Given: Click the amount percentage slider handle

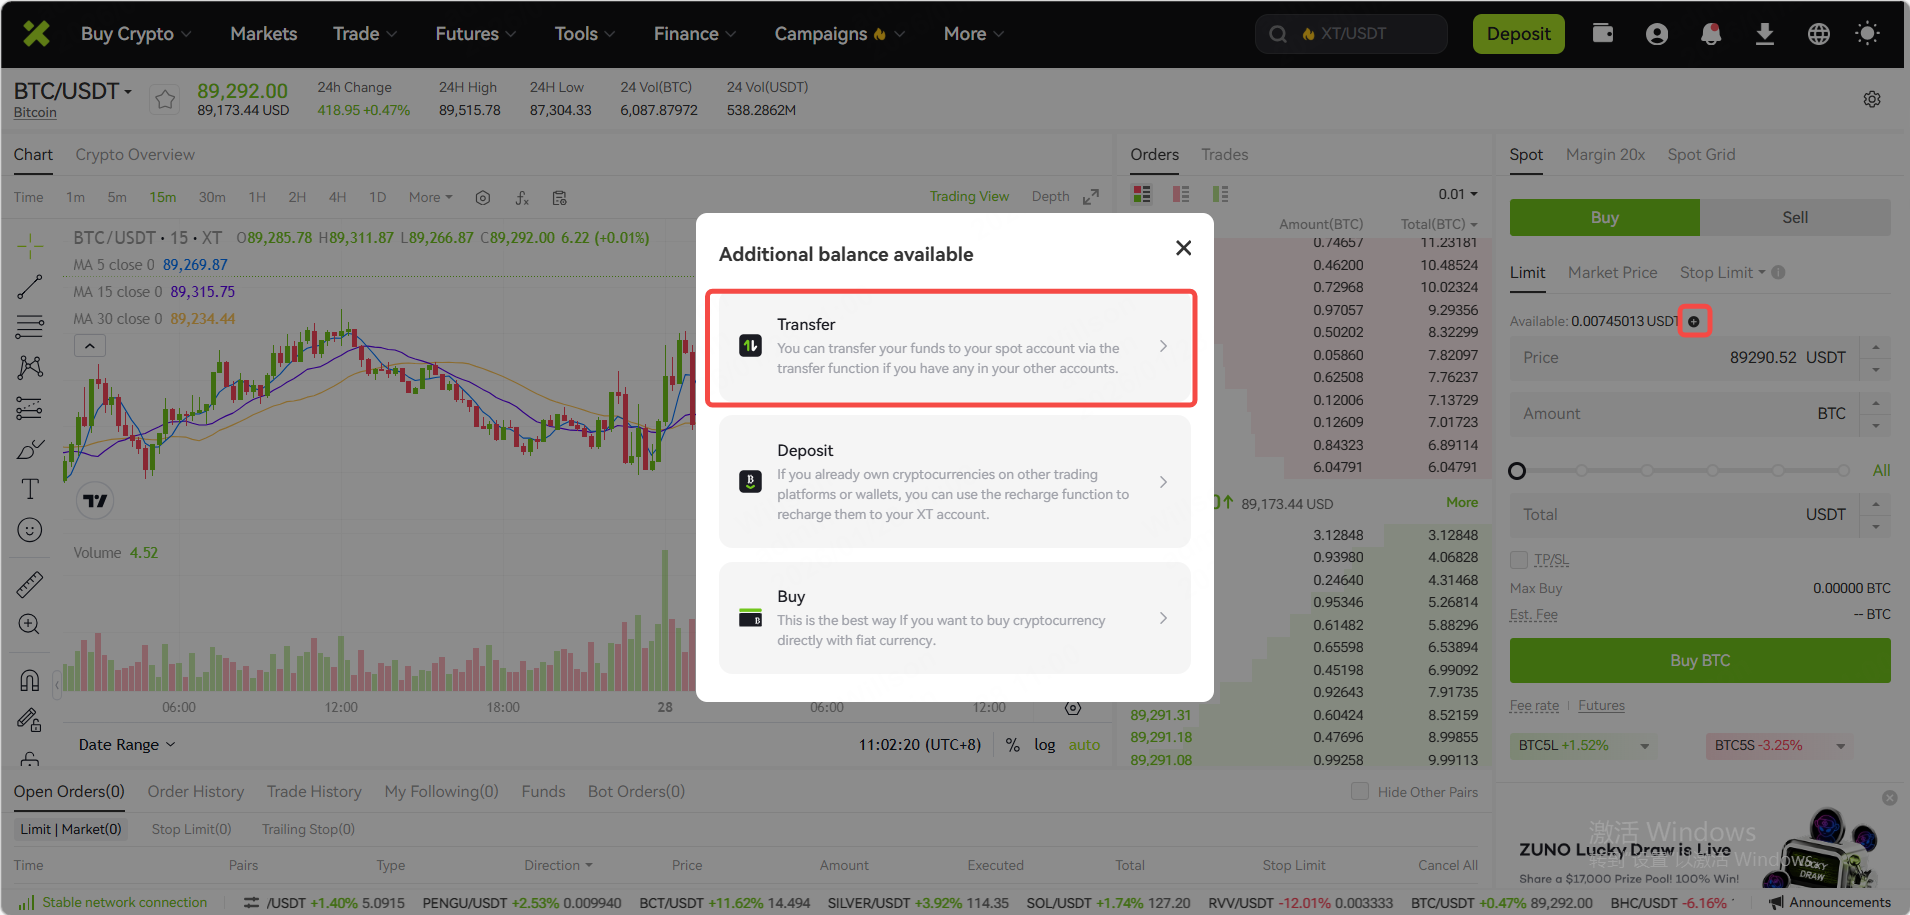Looking at the screenshot, I should coord(1517,471).
